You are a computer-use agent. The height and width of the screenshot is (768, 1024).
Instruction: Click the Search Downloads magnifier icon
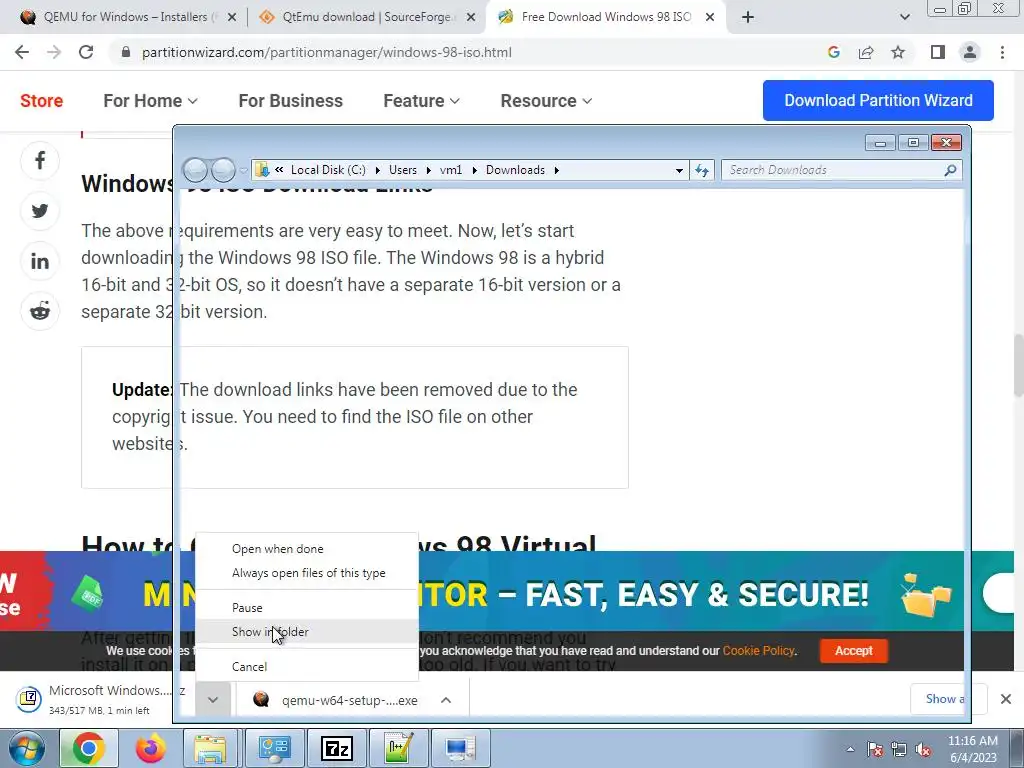pyautogui.click(x=950, y=170)
